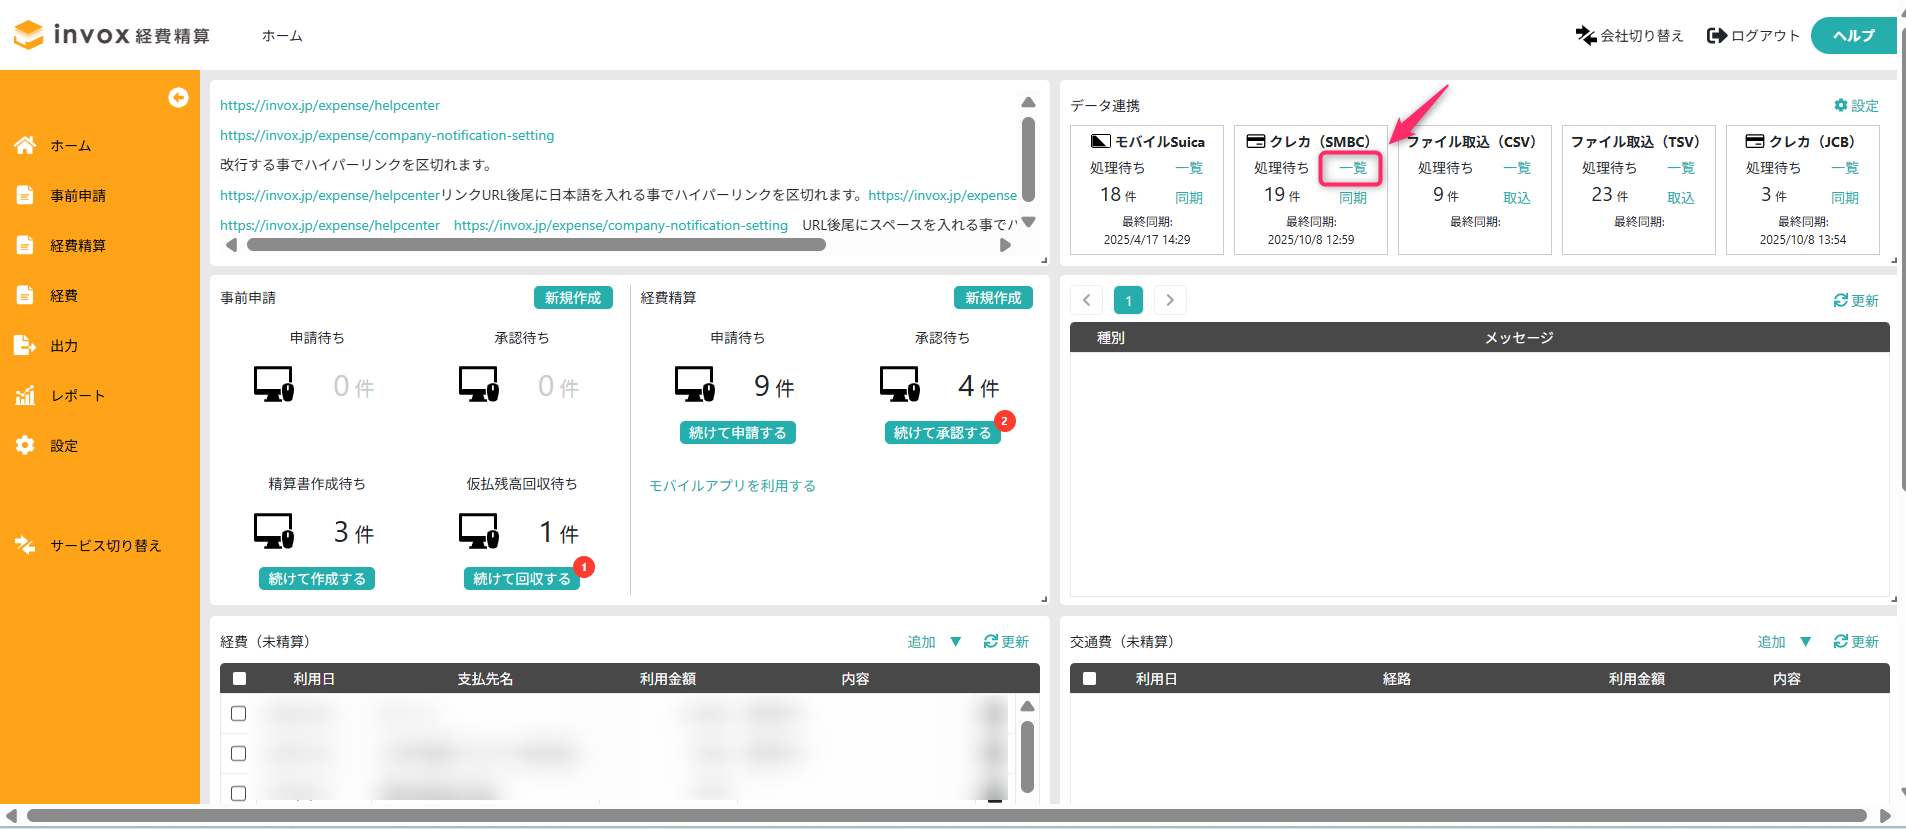Image resolution: width=1906 pixels, height=829 pixels.
Task: Toggle select-all checkbox in 交通費 table header
Action: click(x=1089, y=679)
